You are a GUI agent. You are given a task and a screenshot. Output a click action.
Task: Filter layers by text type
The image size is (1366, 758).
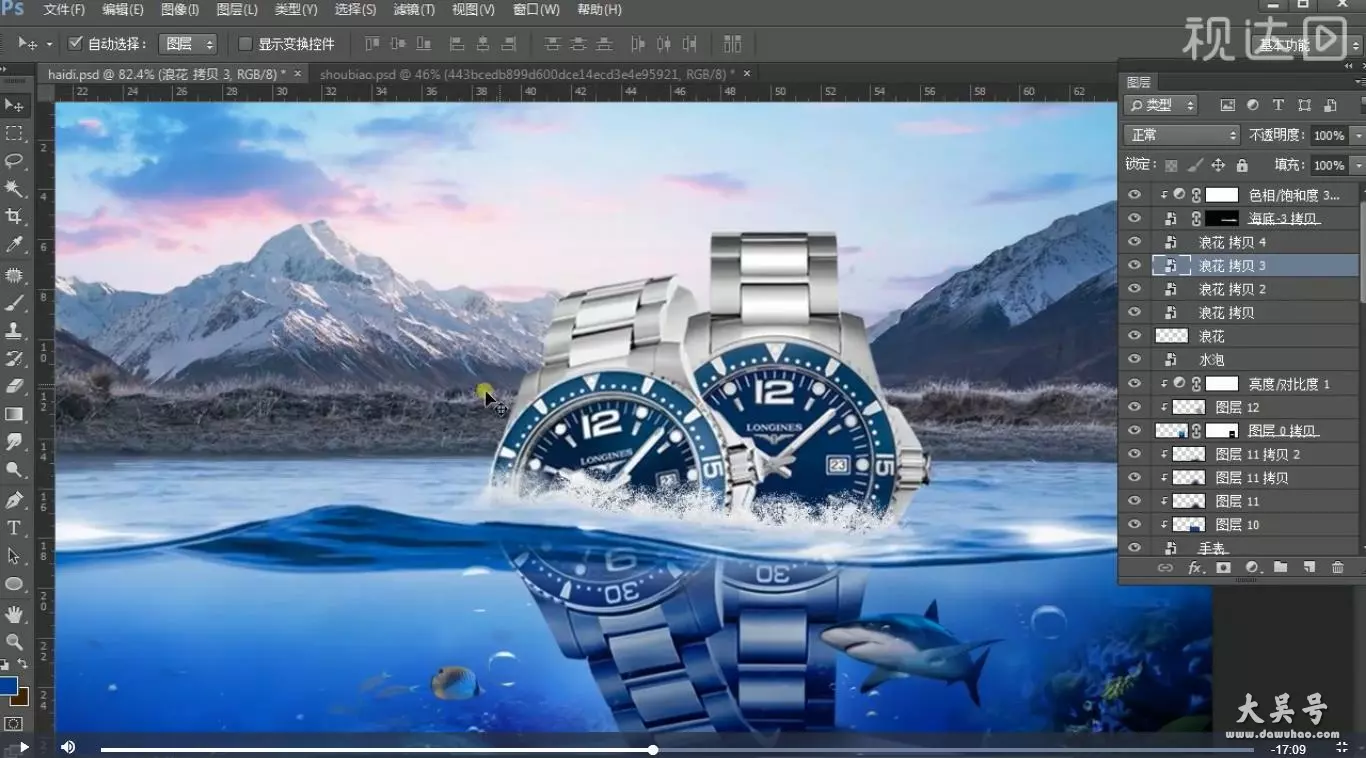(1278, 105)
